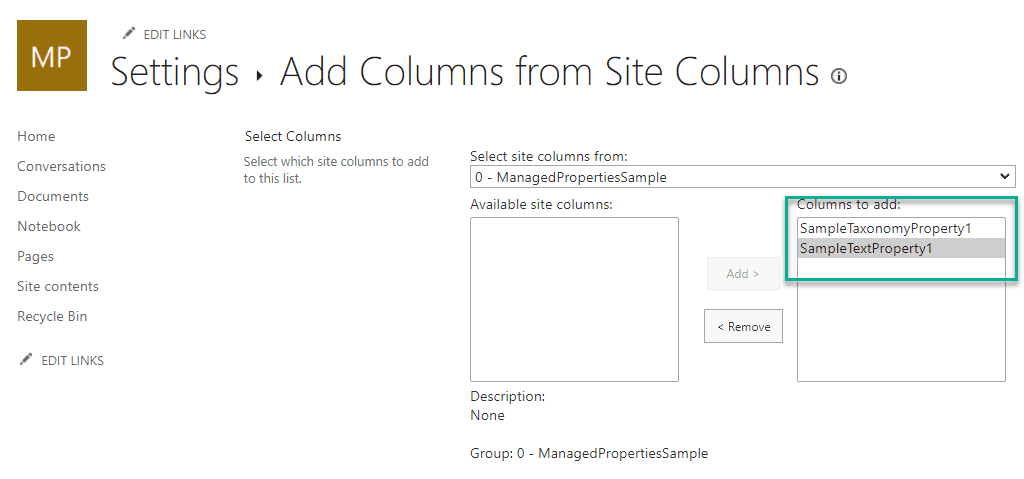
Task: Expand the 'Select site columns from' dropdown
Action: click(742, 177)
